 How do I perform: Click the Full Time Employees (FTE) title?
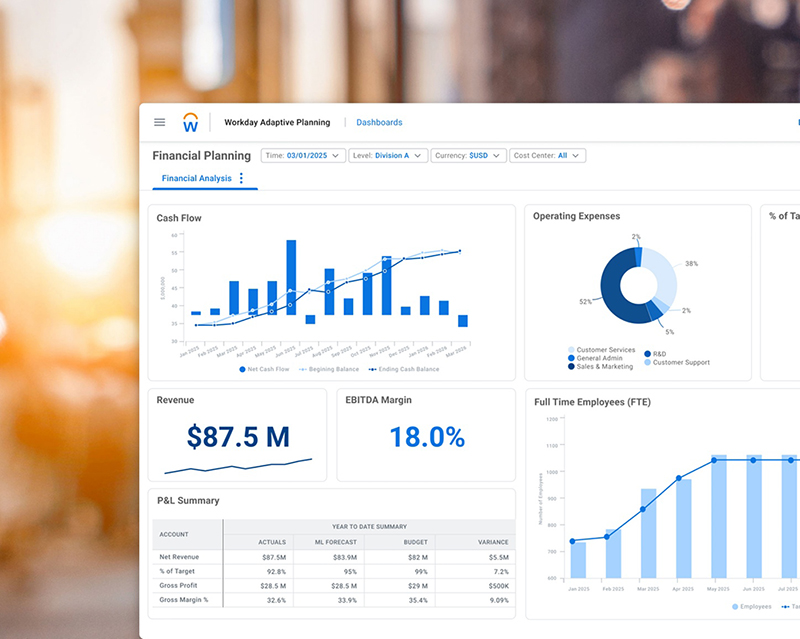tap(592, 402)
